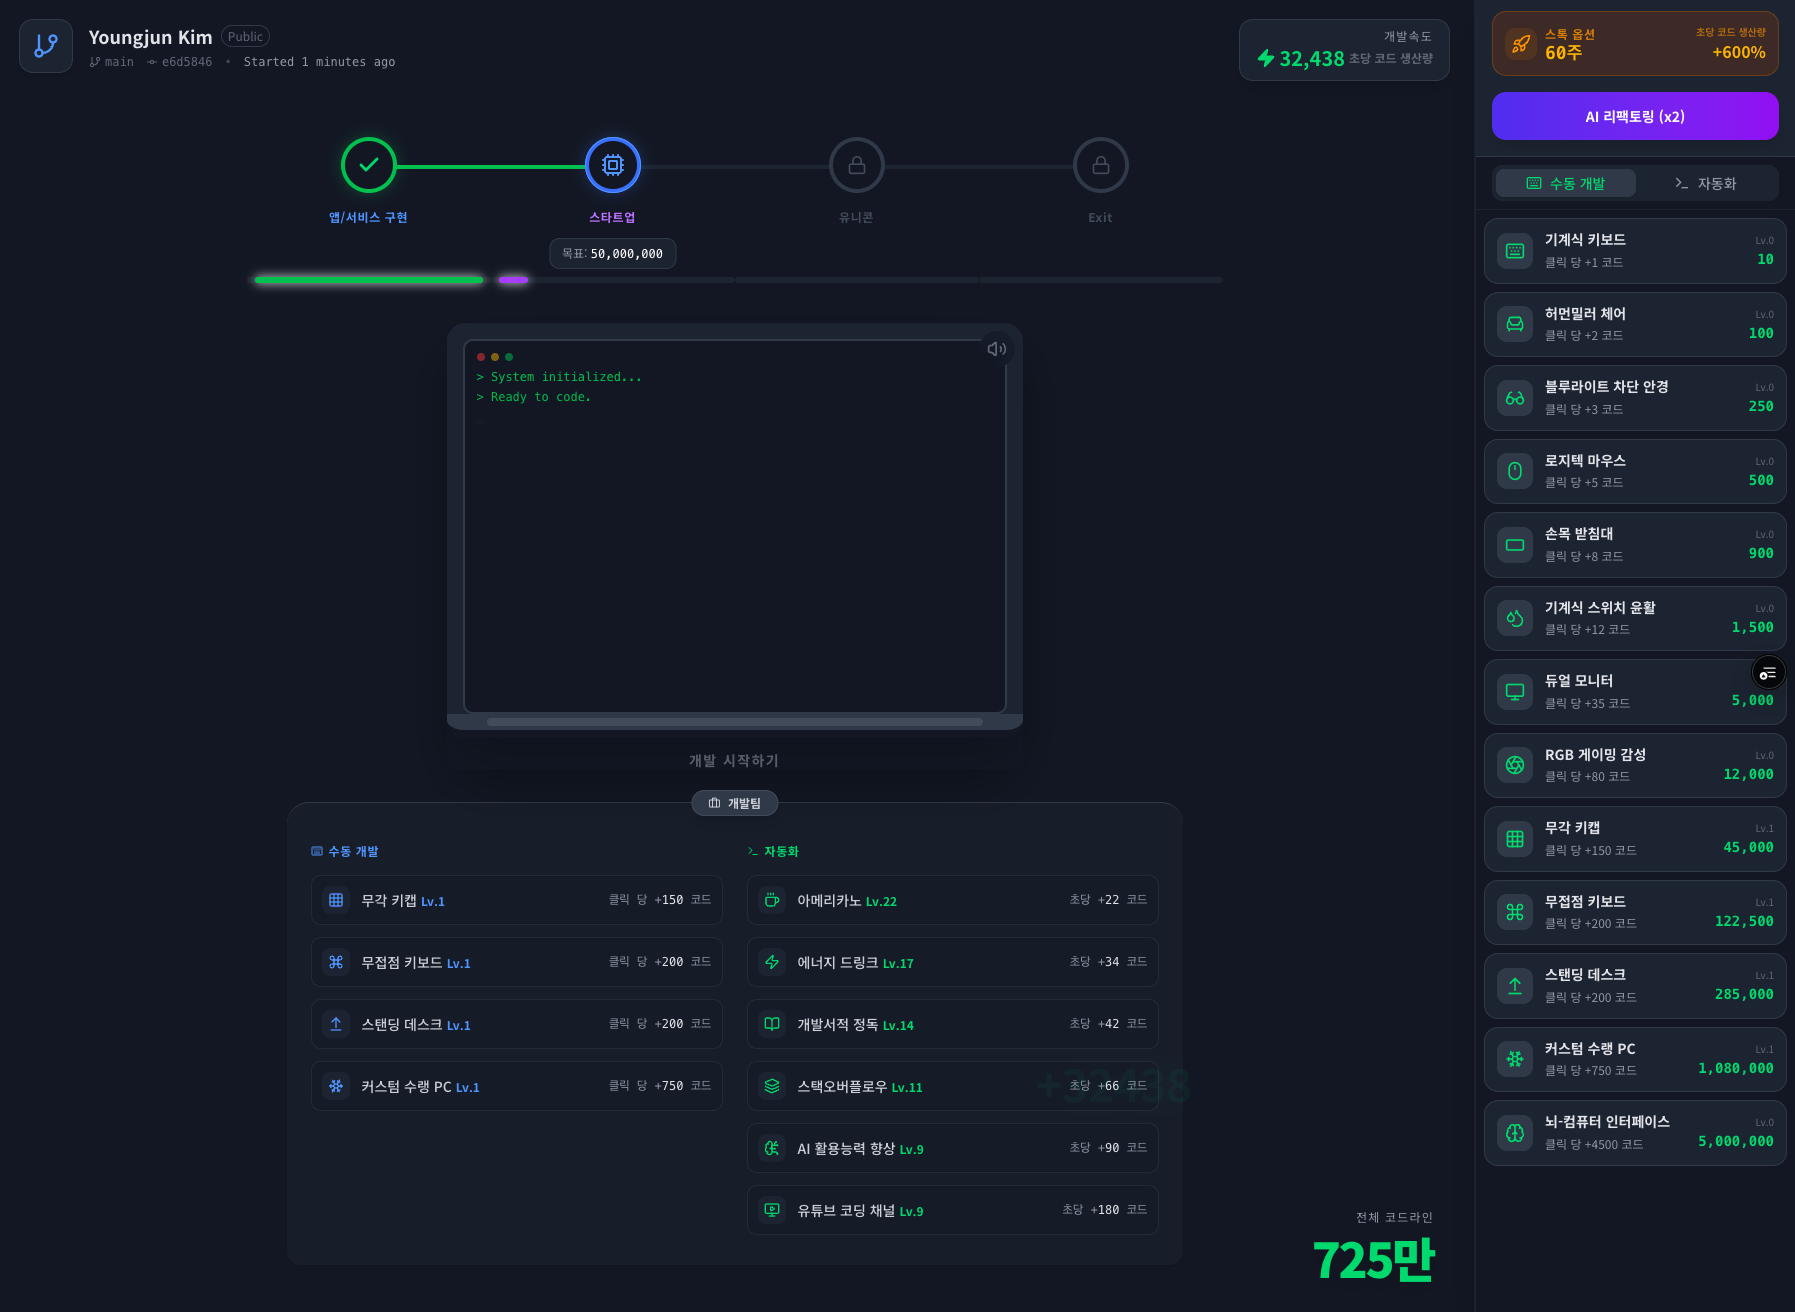Click the green checkmark stage icon
This screenshot has width=1795, height=1312.
pyautogui.click(x=369, y=165)
